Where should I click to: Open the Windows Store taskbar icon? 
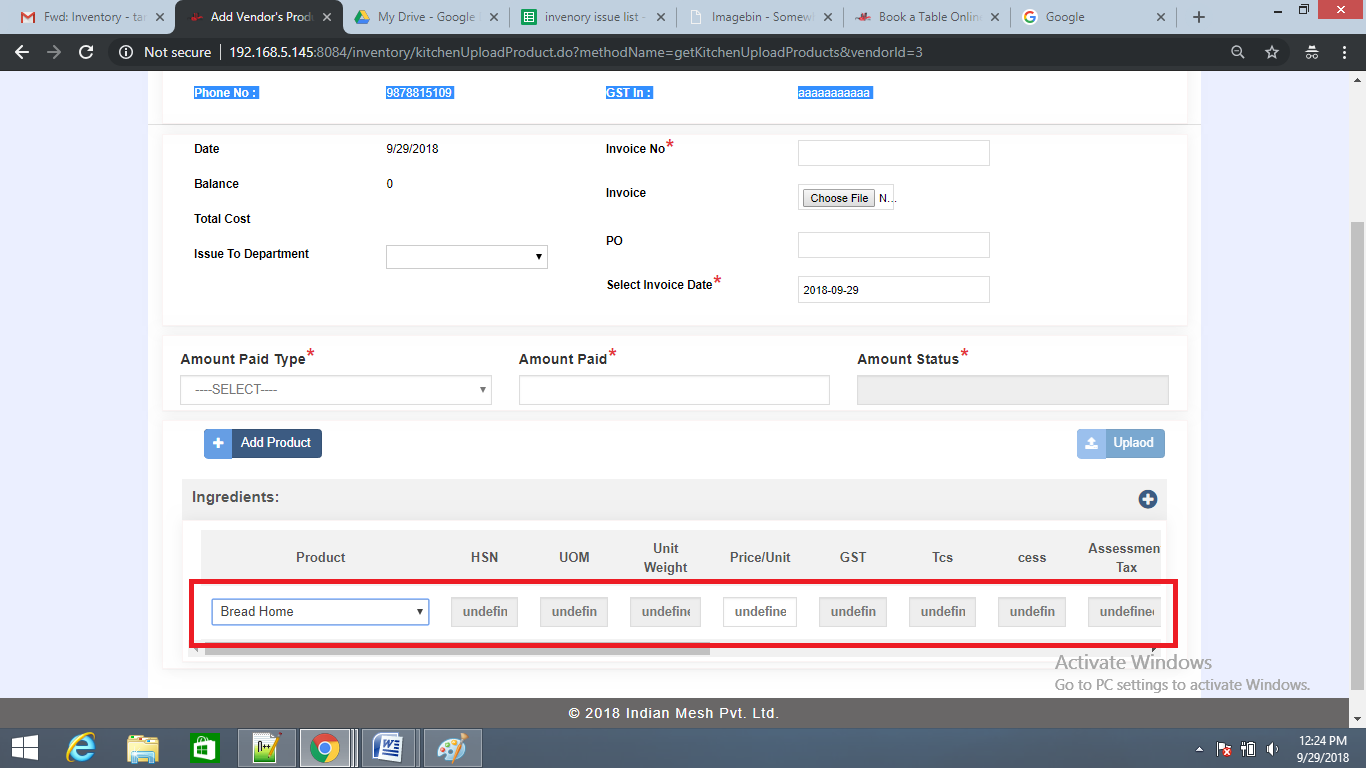pyautogui.click(x=204, y=748)
